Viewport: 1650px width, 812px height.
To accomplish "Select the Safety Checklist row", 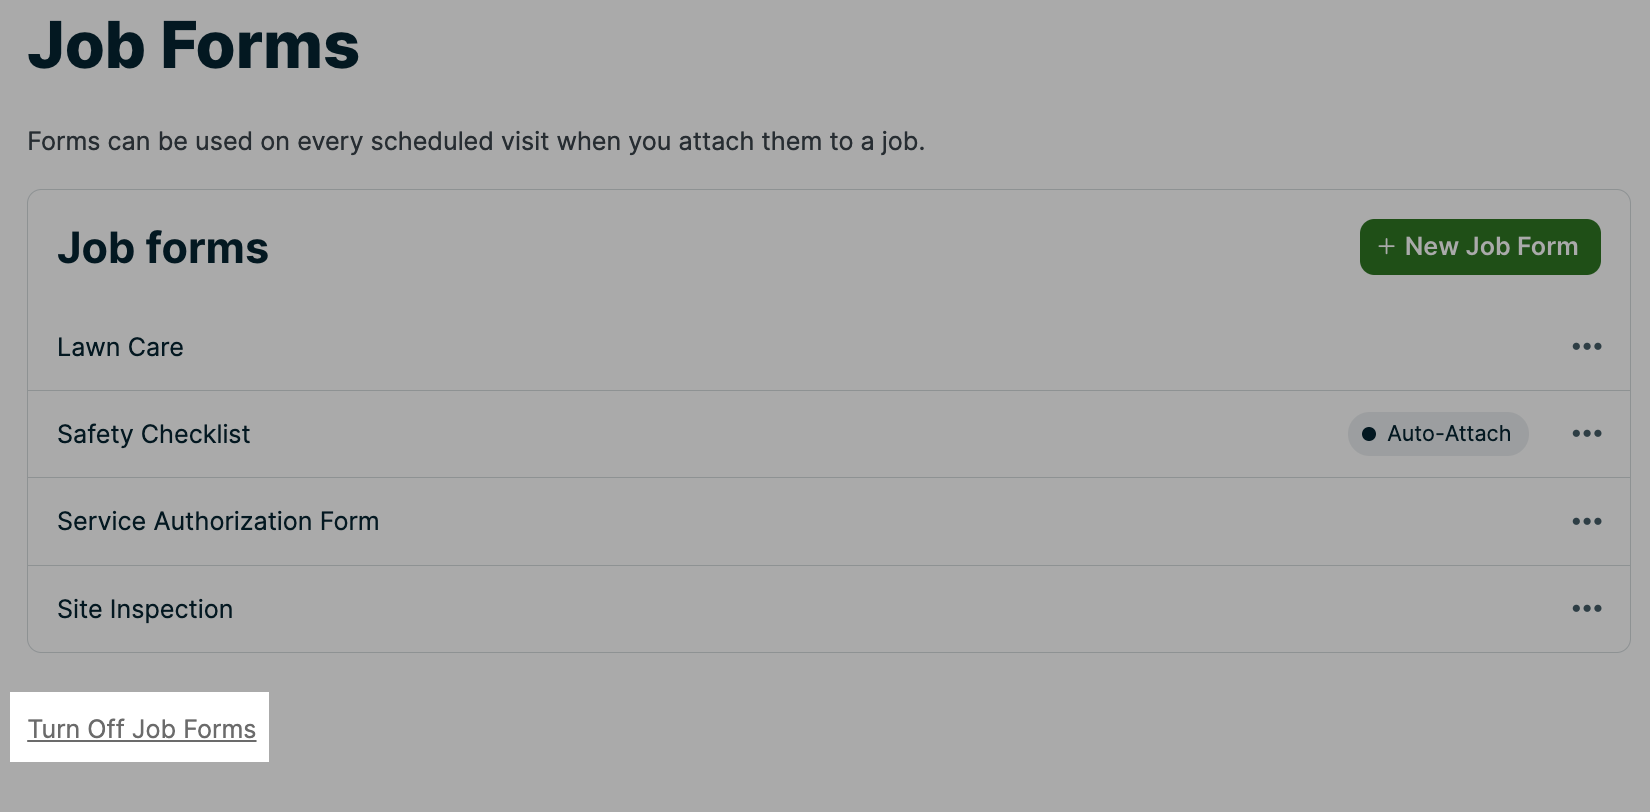I will (153, 434).
